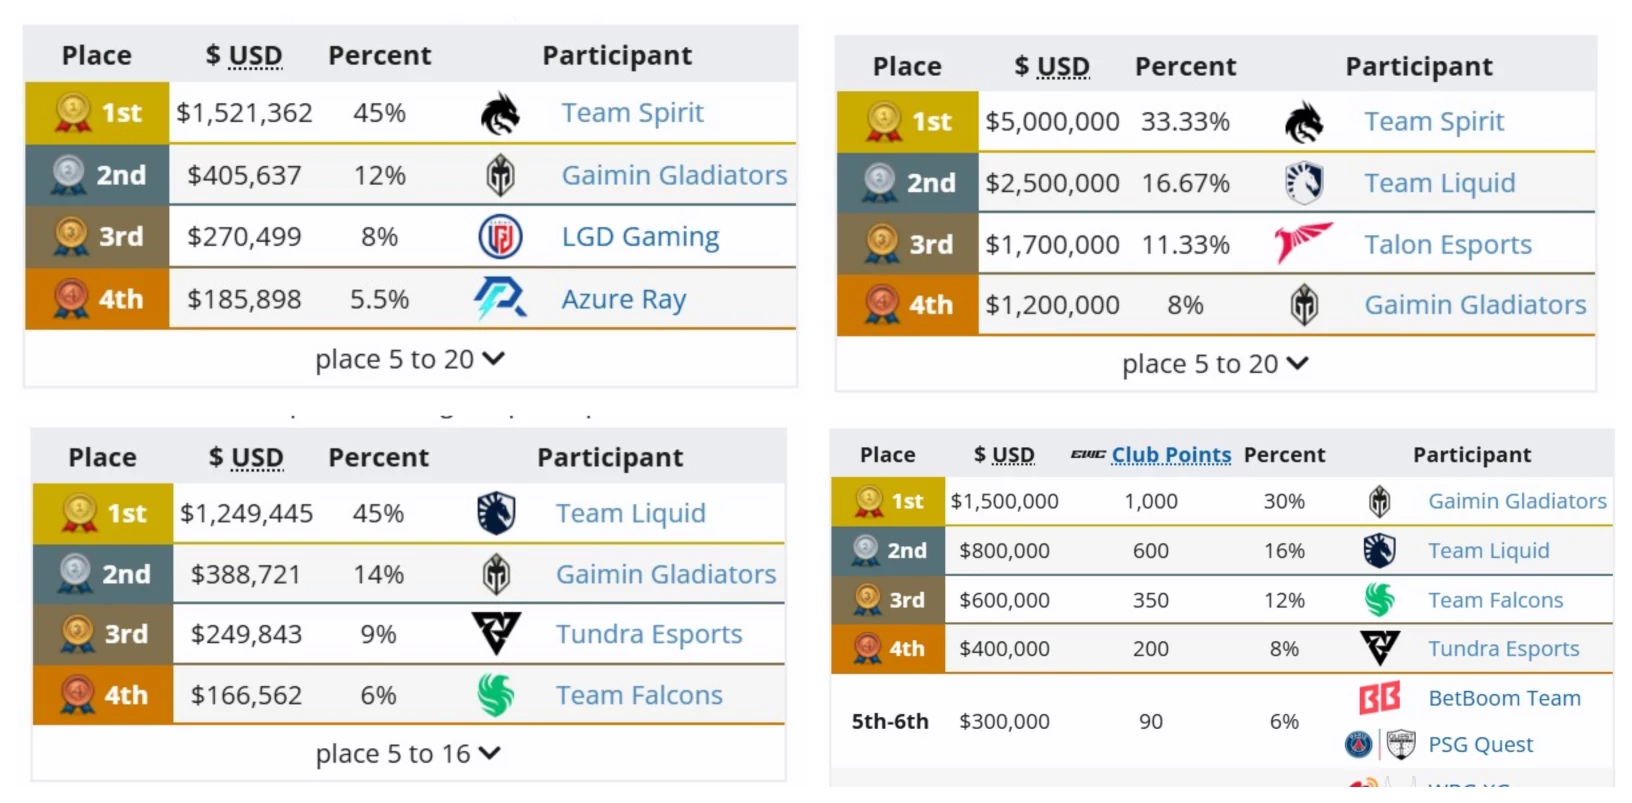This screenshot has width=1632, height=803.
Task: Click the Tundra Esports logo in bottom-left table
Action: pyautogui.click(x=497, y=634)
